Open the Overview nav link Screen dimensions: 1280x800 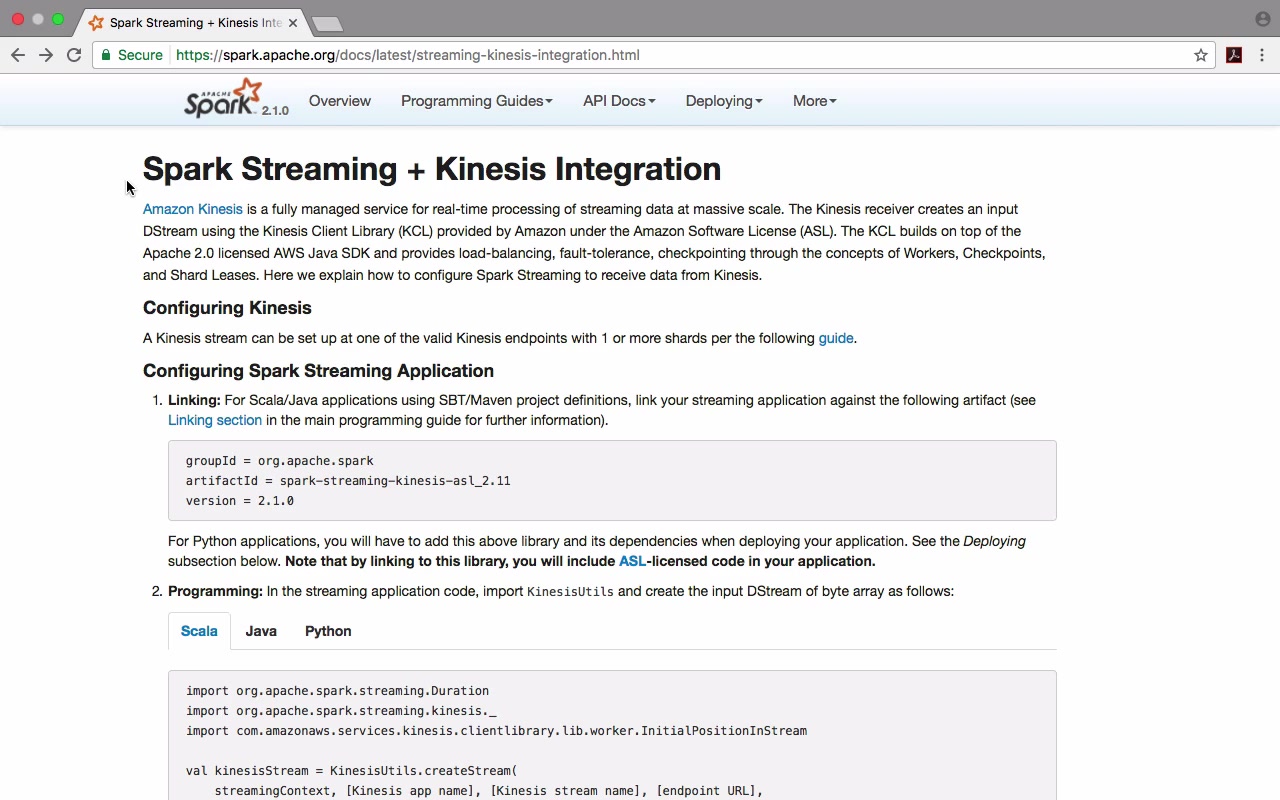click(340, 101)
